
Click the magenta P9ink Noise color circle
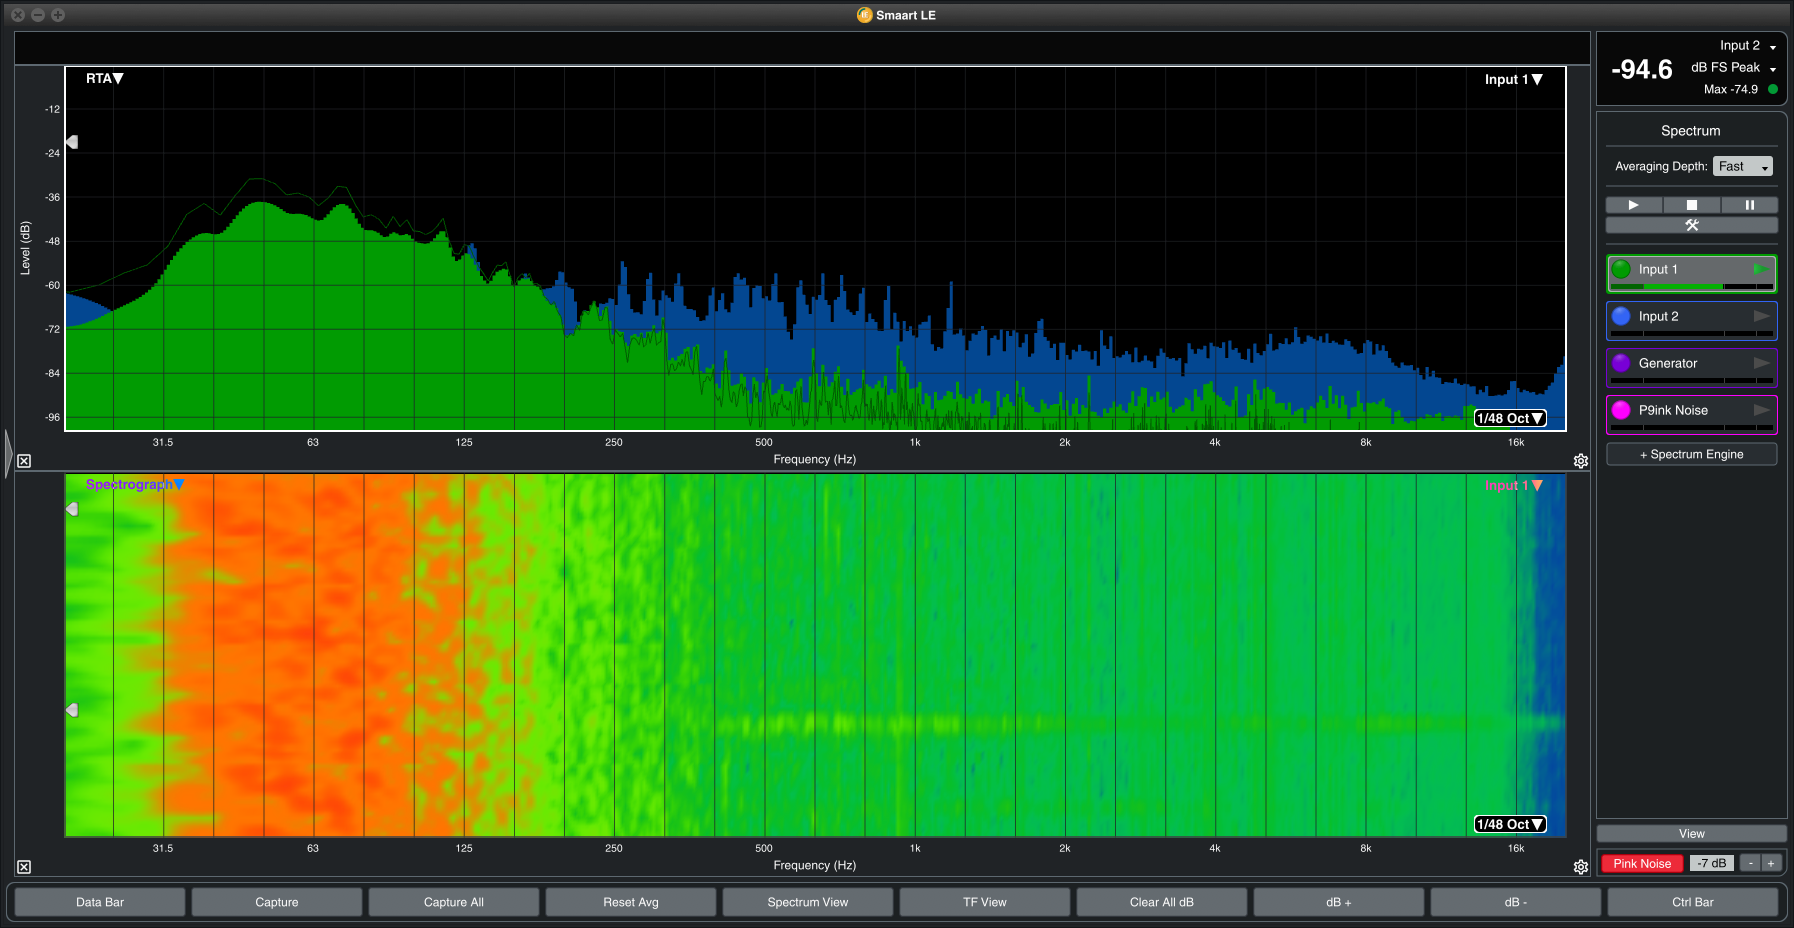1621,410
